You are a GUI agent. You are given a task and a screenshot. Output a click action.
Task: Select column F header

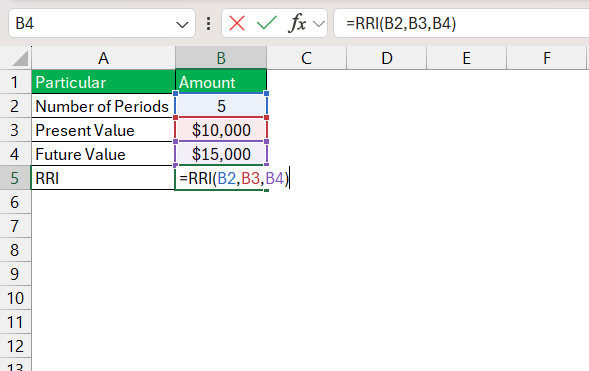[547, 58]
